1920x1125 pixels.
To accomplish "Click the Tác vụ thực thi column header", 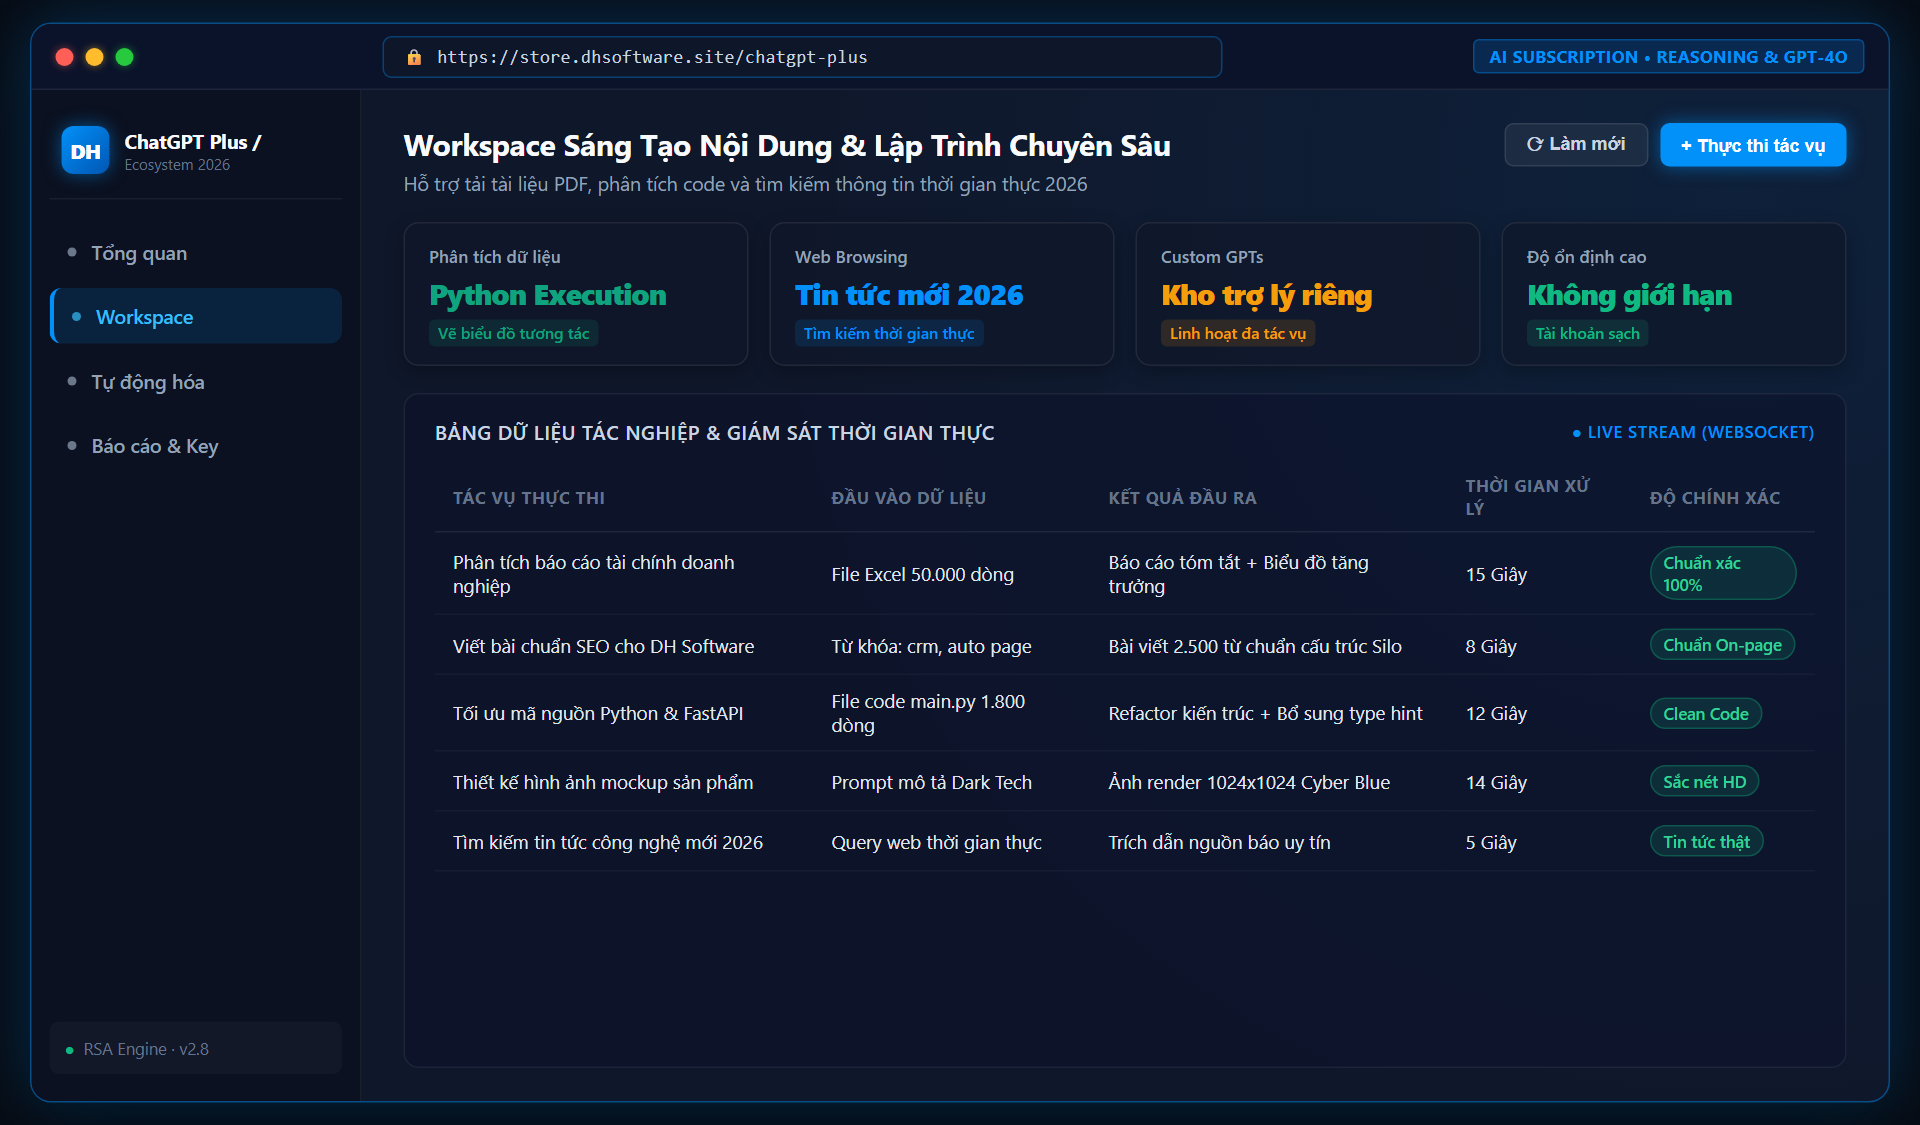I will coord(529,498).
